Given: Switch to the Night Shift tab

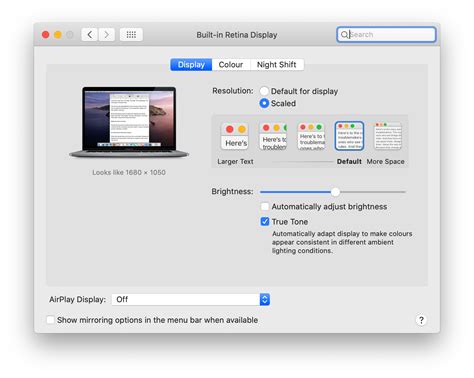Looking at the screenshot, I should (277, 65).
